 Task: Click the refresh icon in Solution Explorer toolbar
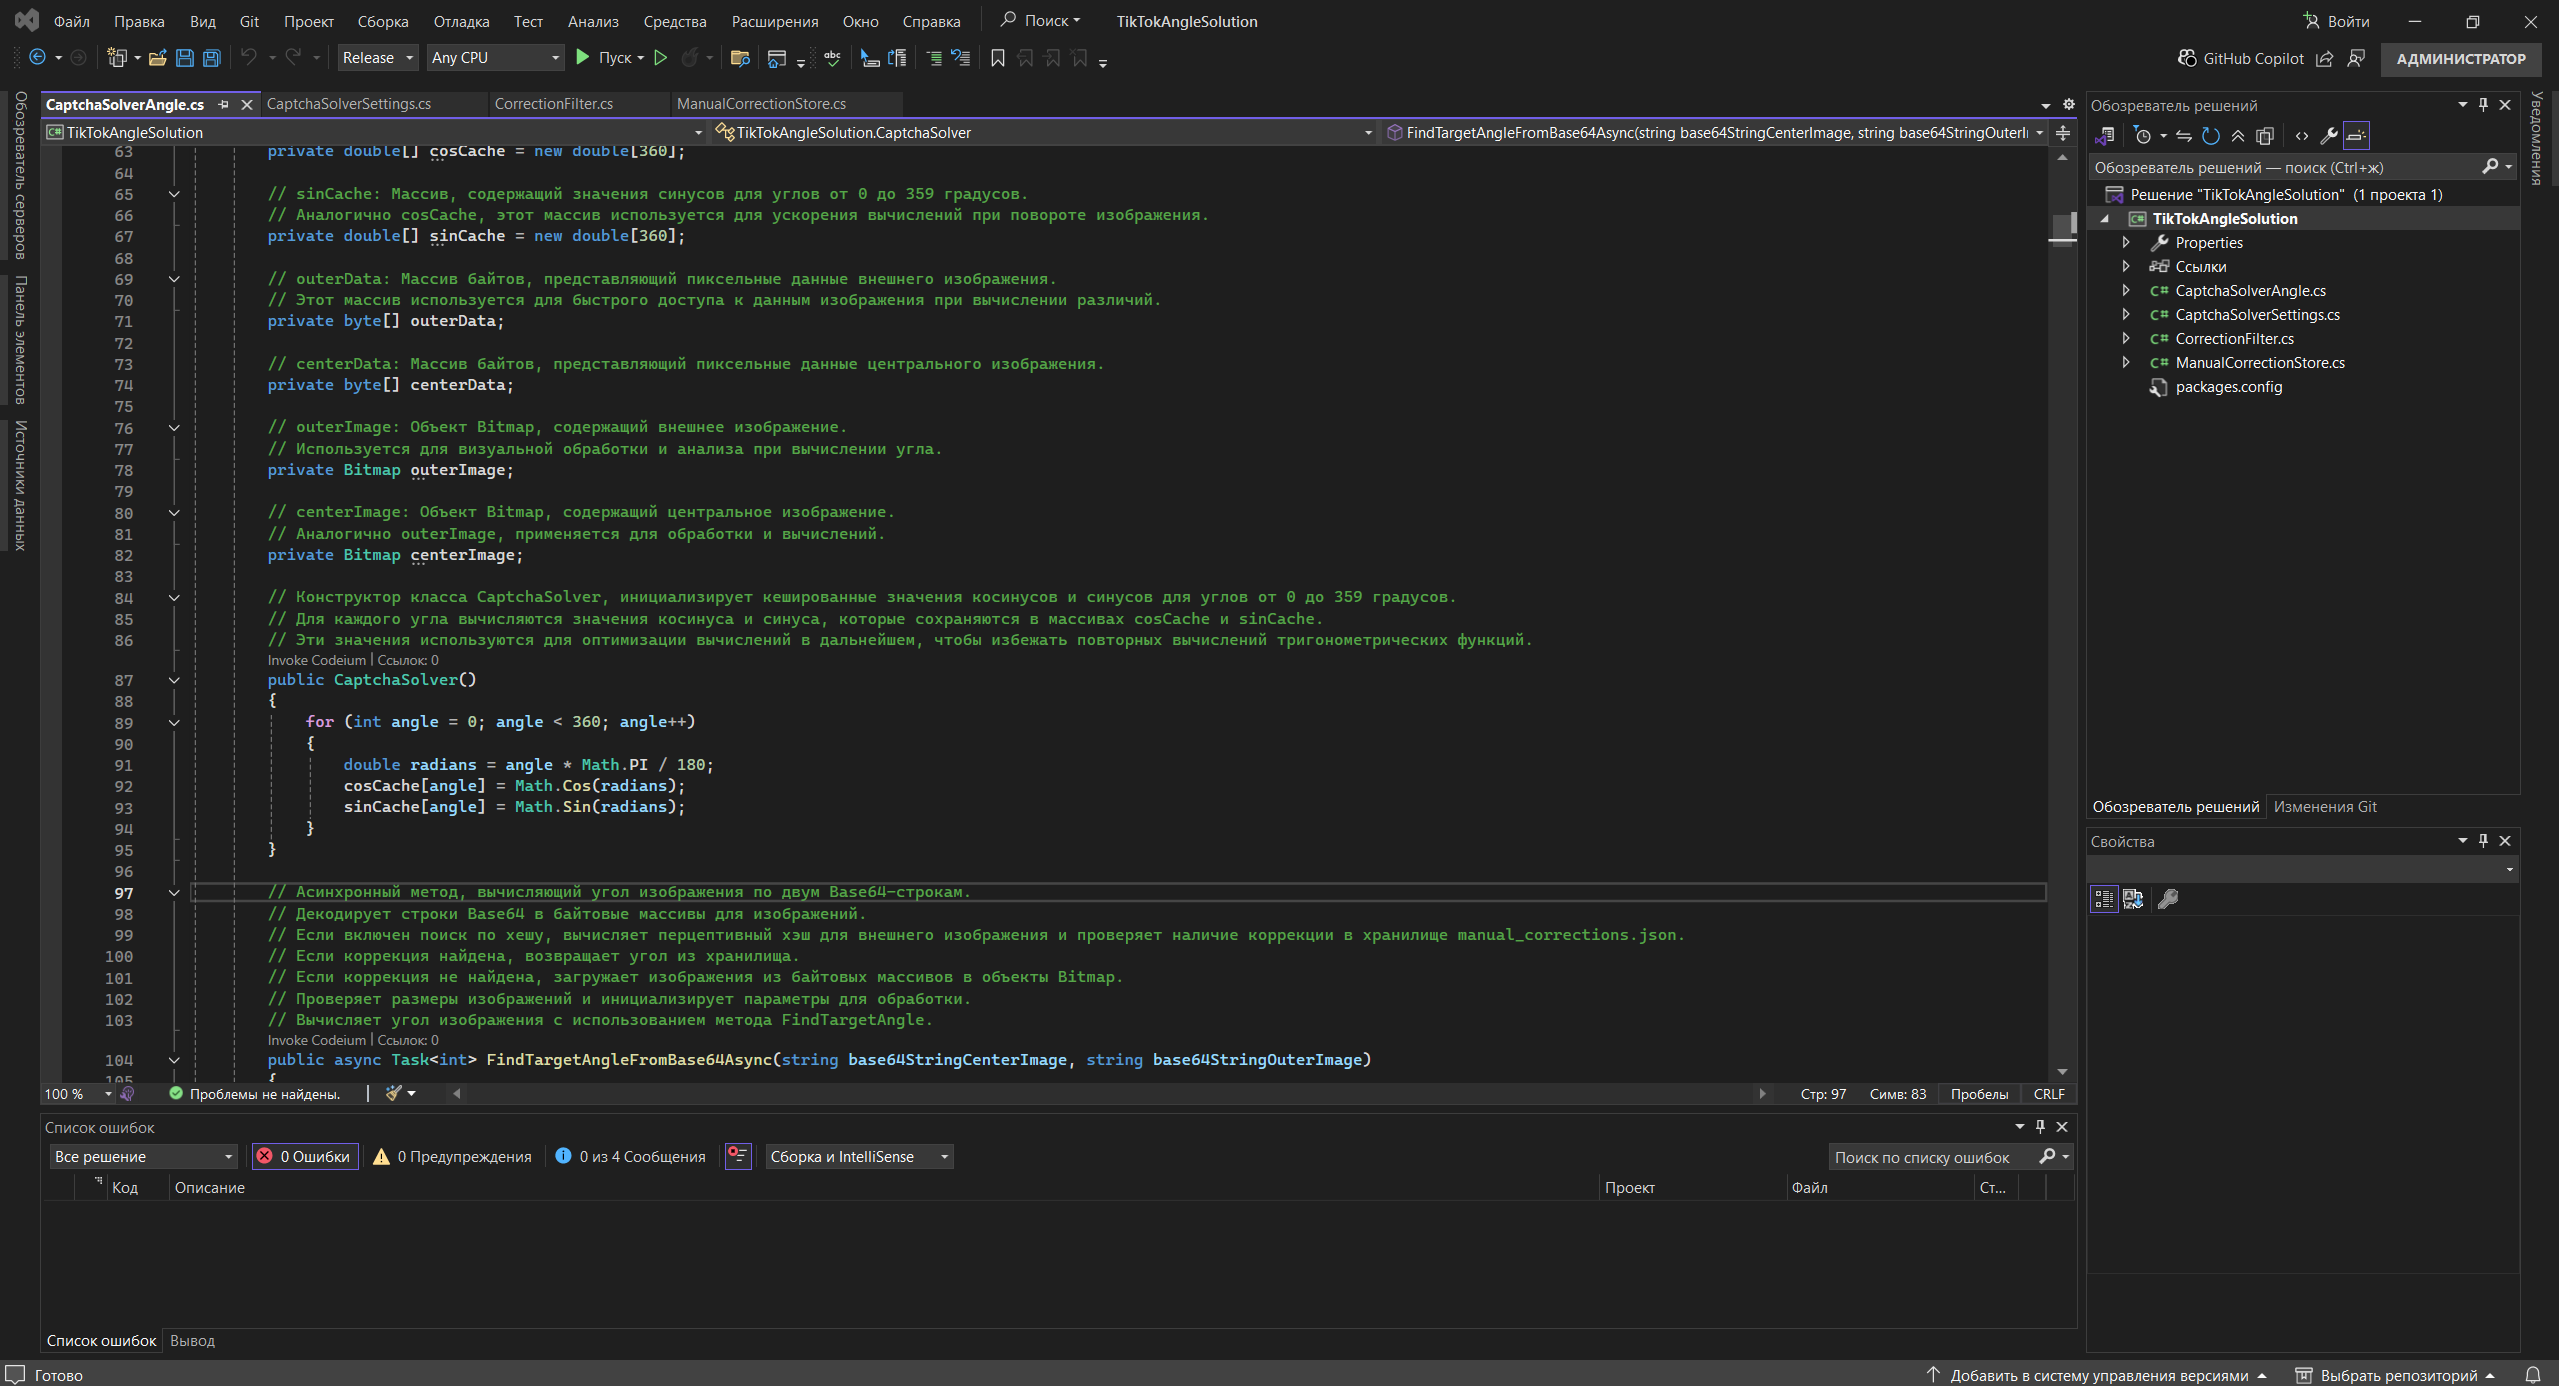pyautogui.click(x=2211, y=136)
